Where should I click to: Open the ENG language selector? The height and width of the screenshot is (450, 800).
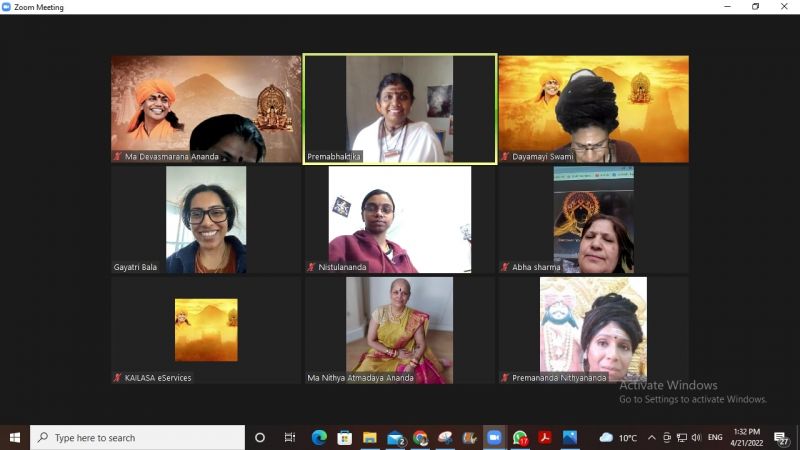coord(715,438)
